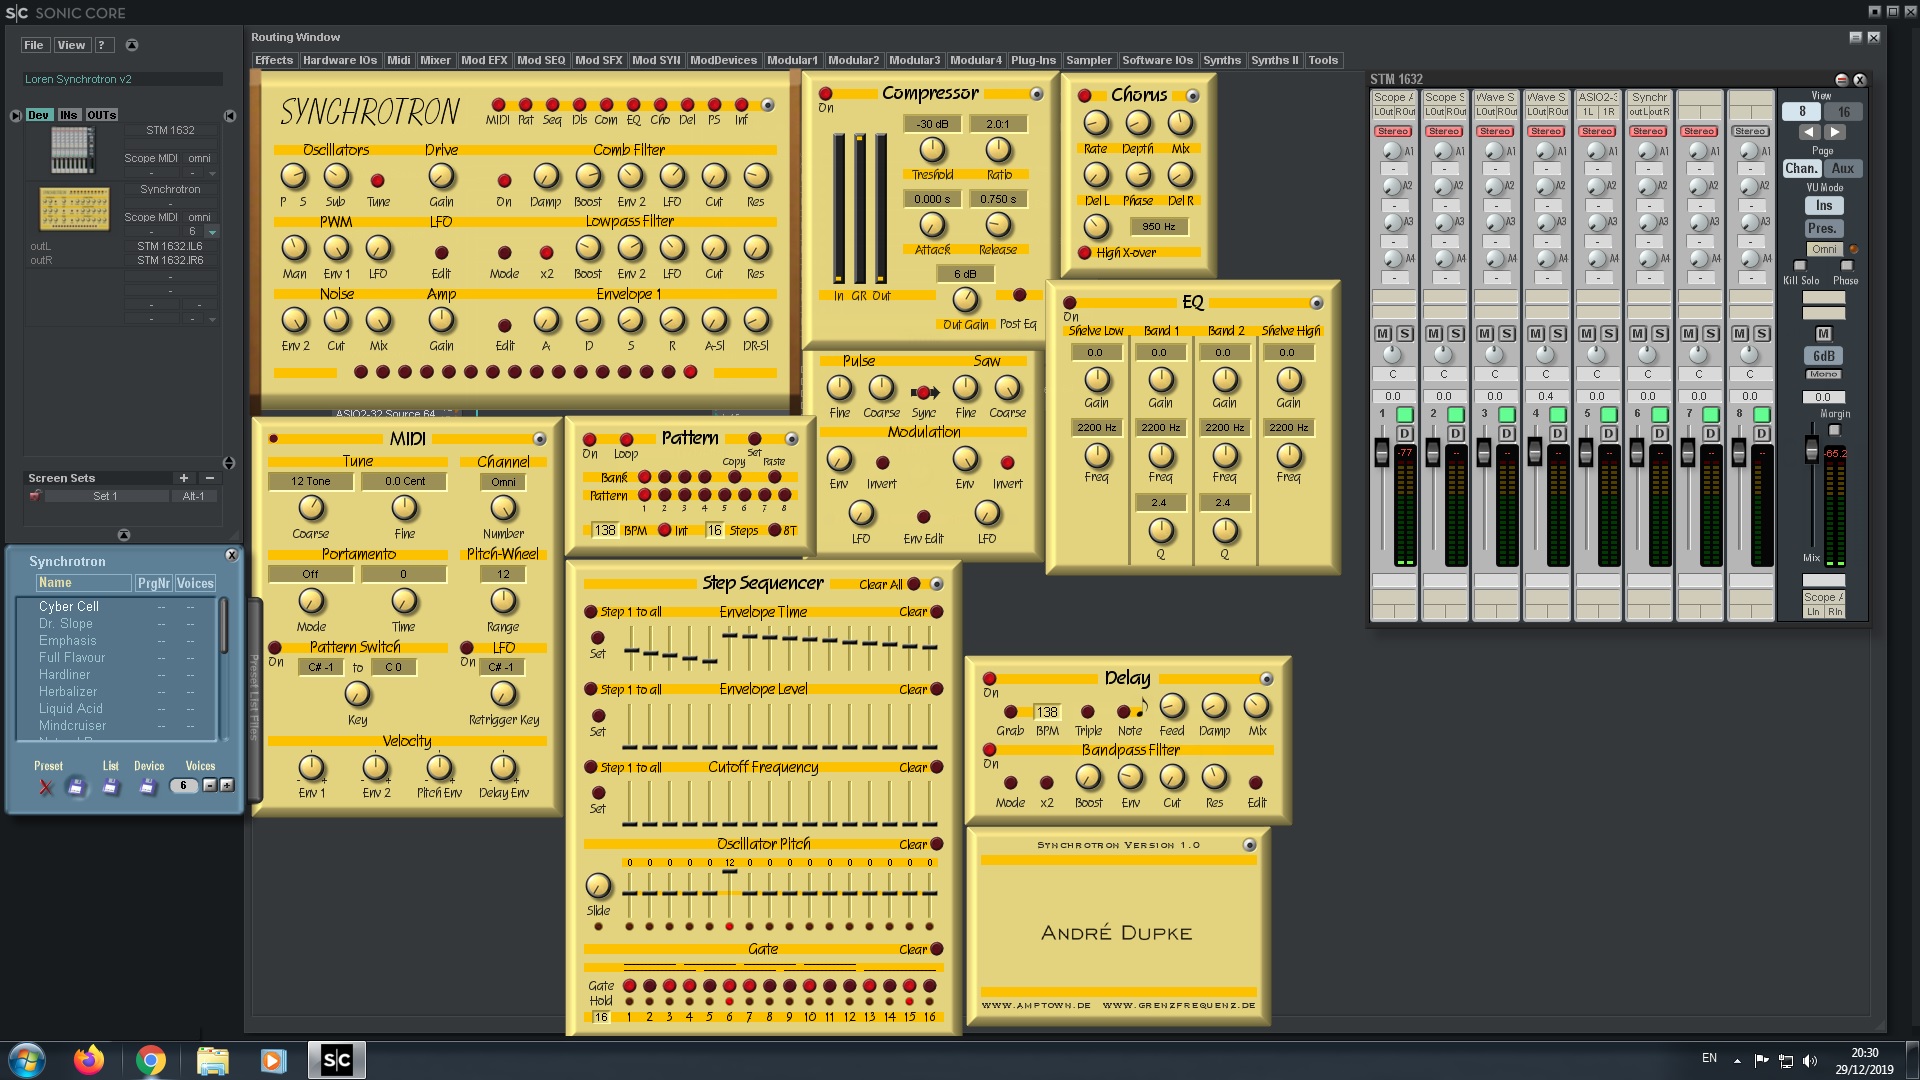Mute the master section with M button
This screenshot has width=1920, height=1080.
1823,334
